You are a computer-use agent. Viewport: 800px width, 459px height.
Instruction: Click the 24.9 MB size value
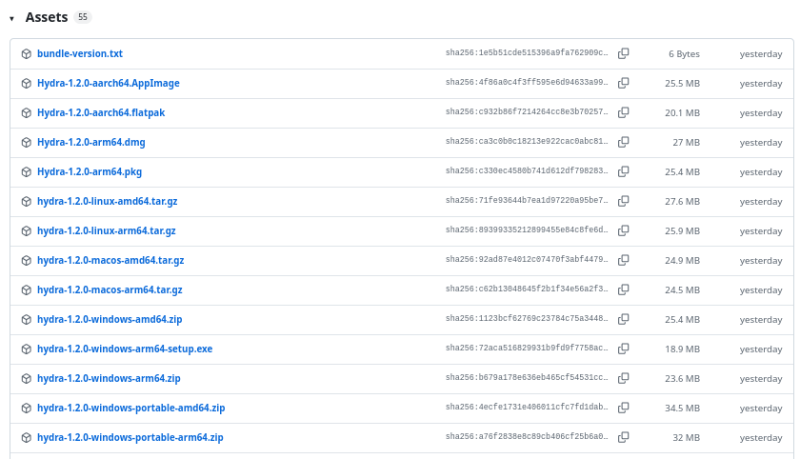[682, 261]
